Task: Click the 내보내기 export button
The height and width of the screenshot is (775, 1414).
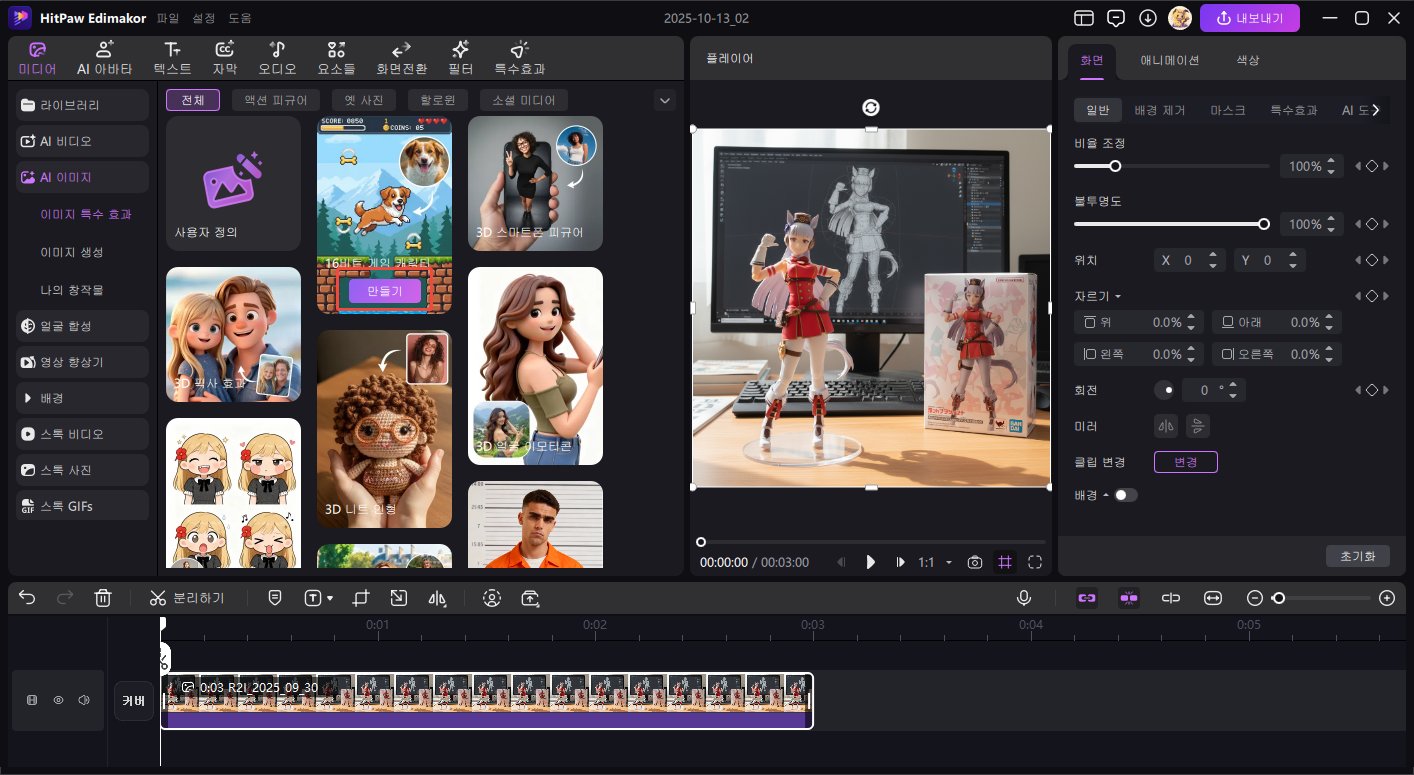Action: [x=1249, y=18]
